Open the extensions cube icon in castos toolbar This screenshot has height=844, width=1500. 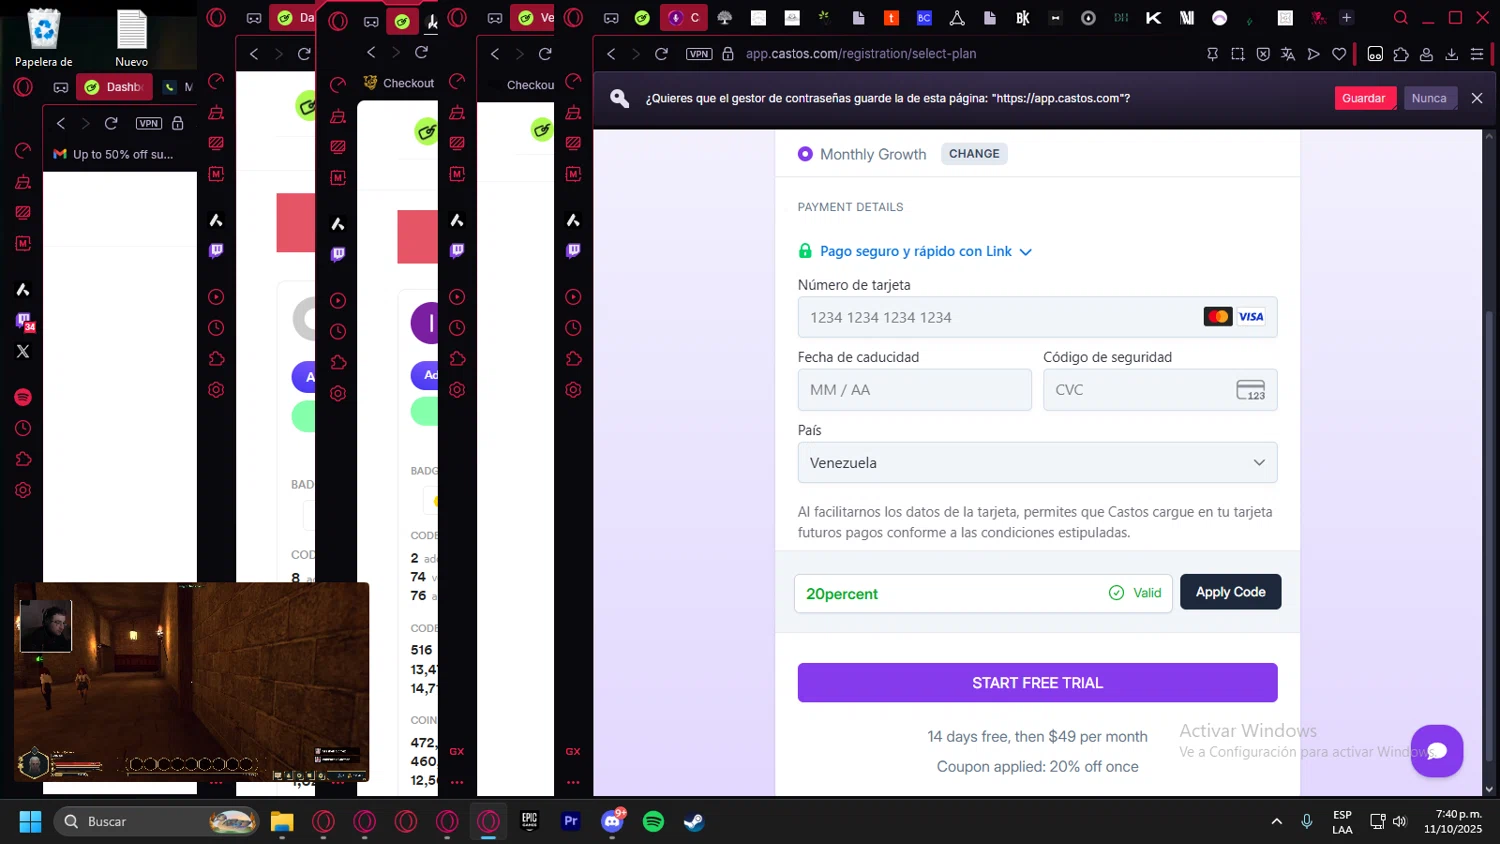coord(1401,54)
